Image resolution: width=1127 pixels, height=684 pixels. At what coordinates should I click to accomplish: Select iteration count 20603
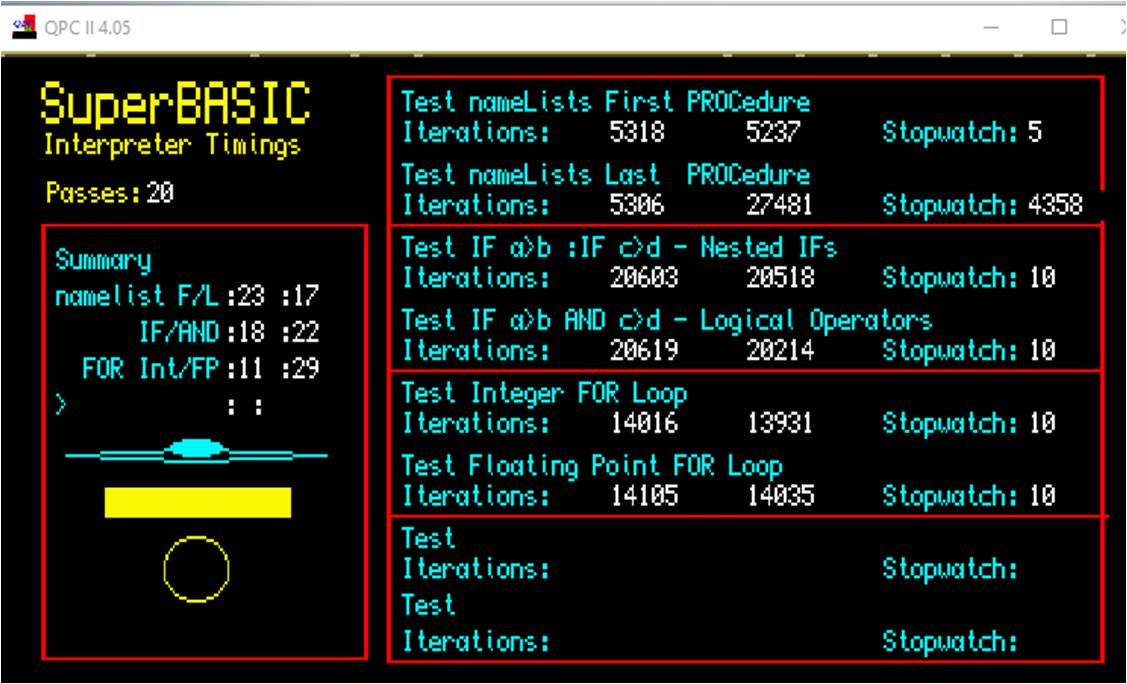click(644, 278)
